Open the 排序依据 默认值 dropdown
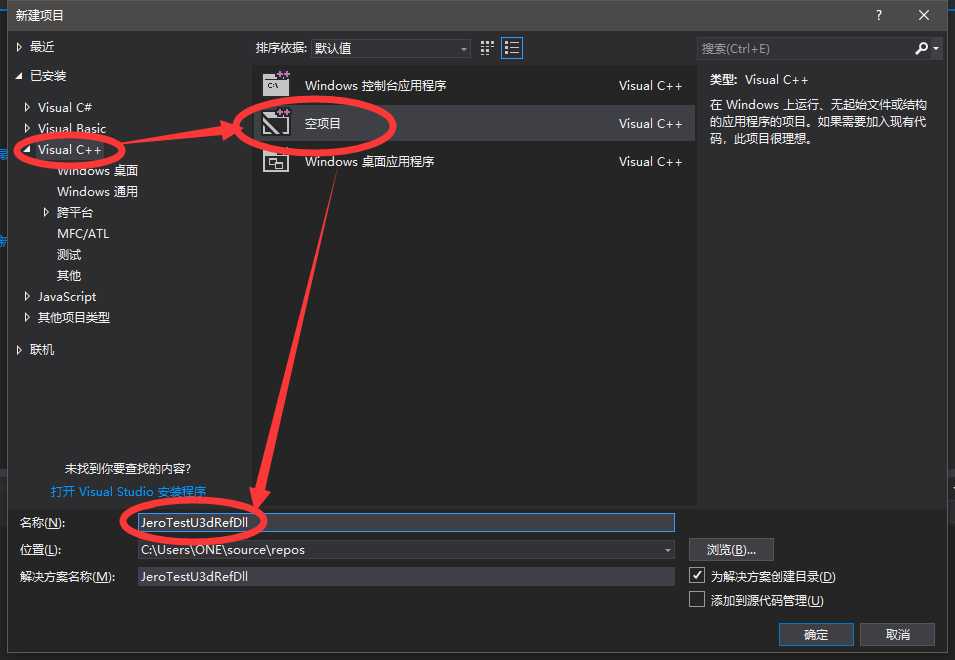Screen dimensions: 955x660 [x=390, y=48]
